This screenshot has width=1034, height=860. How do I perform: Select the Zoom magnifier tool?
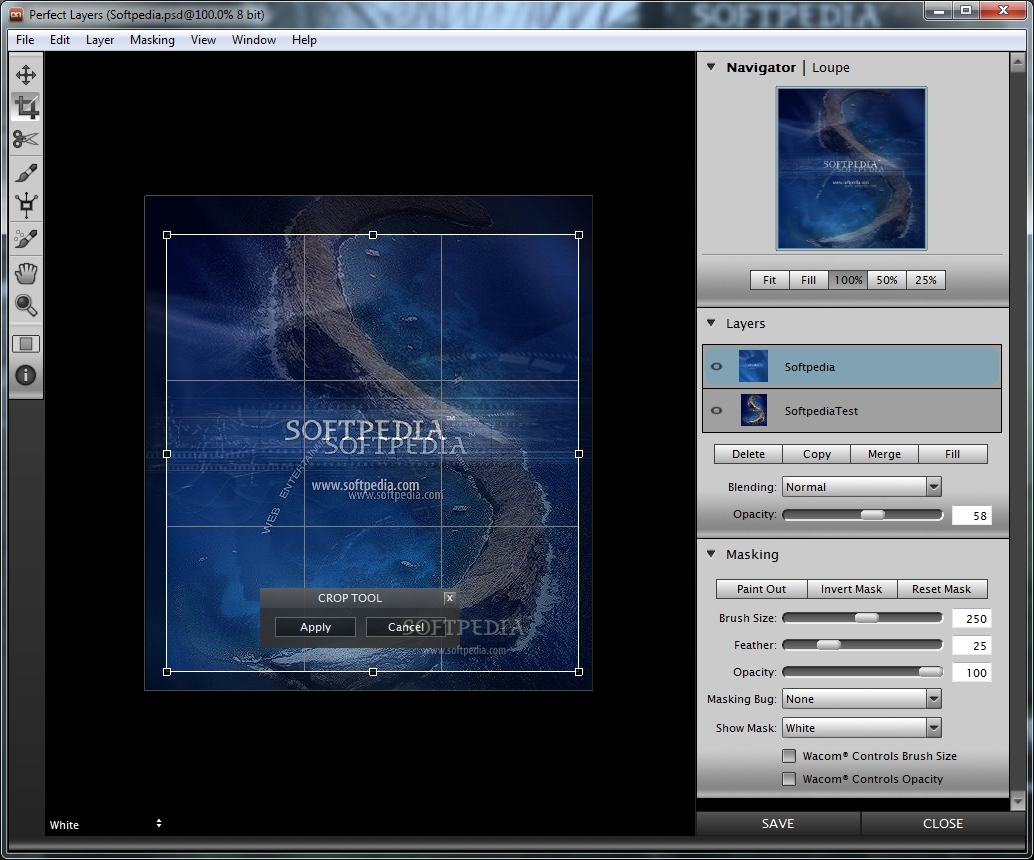pos(26,305)
